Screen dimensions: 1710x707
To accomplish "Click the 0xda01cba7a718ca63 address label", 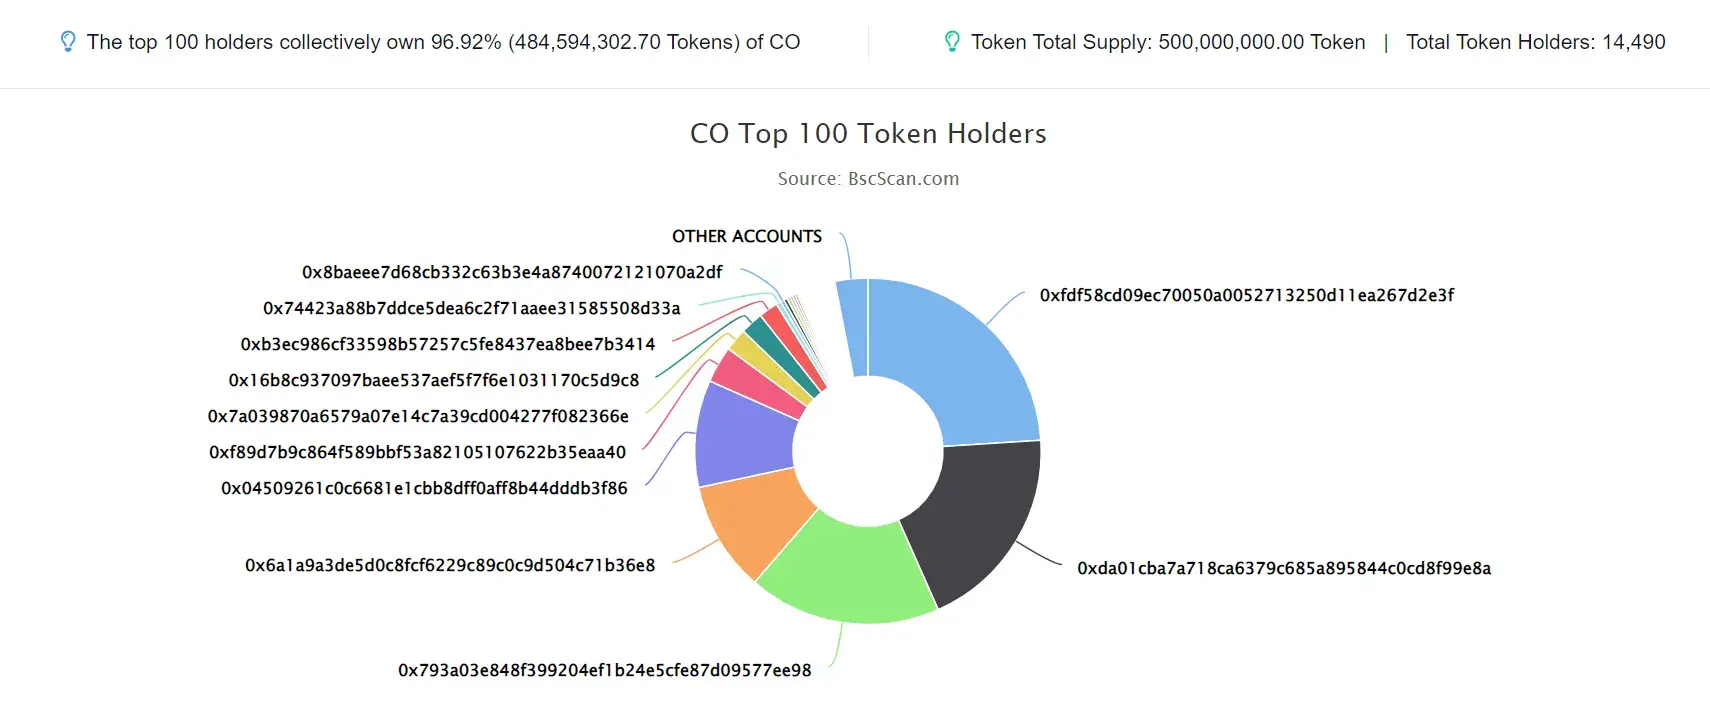I will tap(1284, 568).
